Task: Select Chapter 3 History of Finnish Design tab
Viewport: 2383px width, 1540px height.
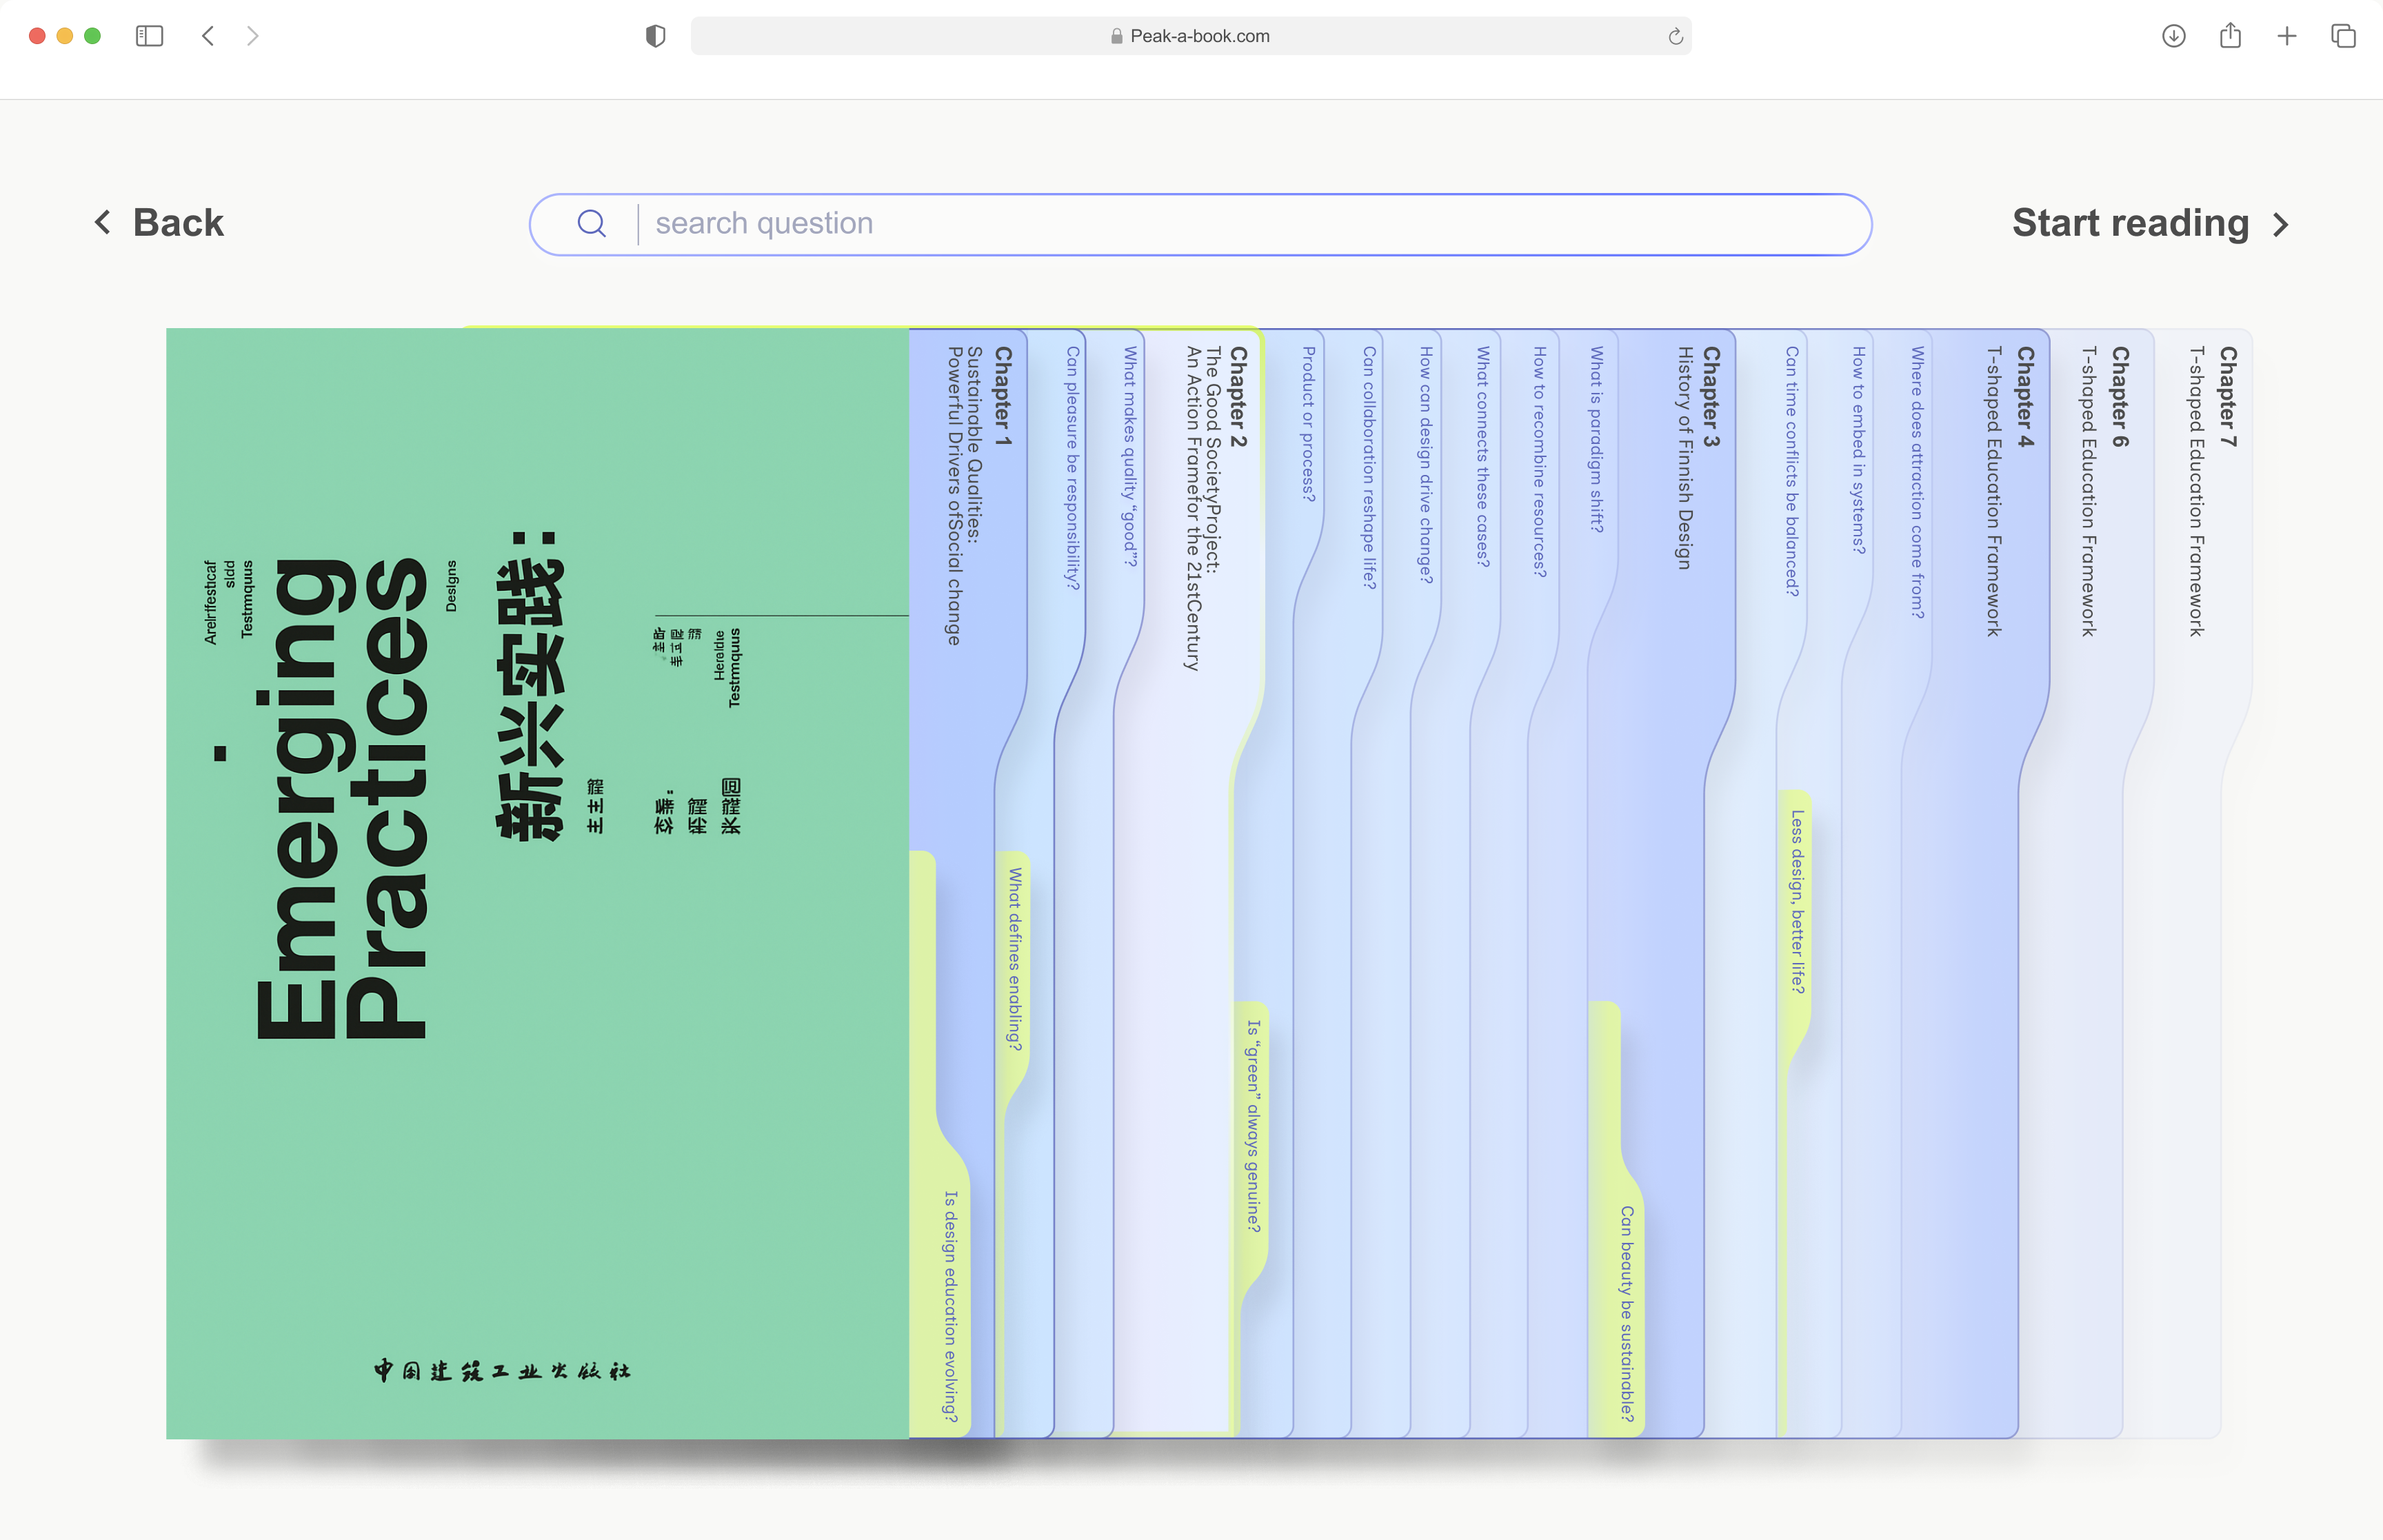Action: (x=1698, y=457)
